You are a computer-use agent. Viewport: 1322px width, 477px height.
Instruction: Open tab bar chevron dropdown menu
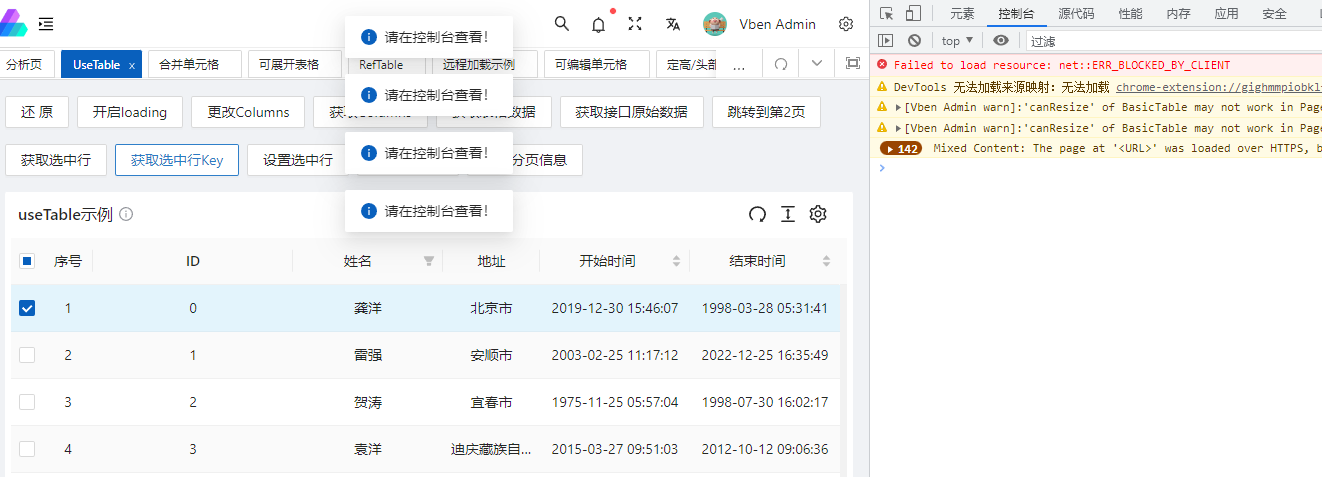coord(817,63)
